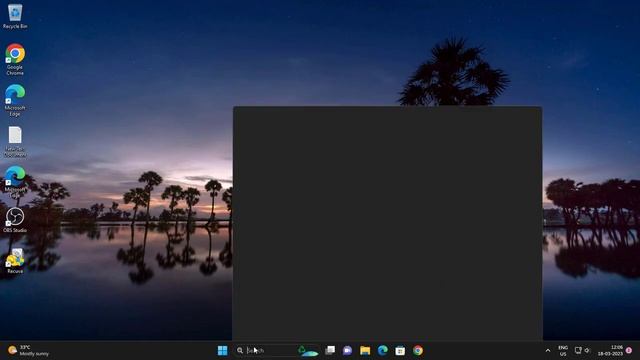This screenshot has width=640, height=360.
Task: Open network settings from the tray icon
Action: click(x=578, y=350)
